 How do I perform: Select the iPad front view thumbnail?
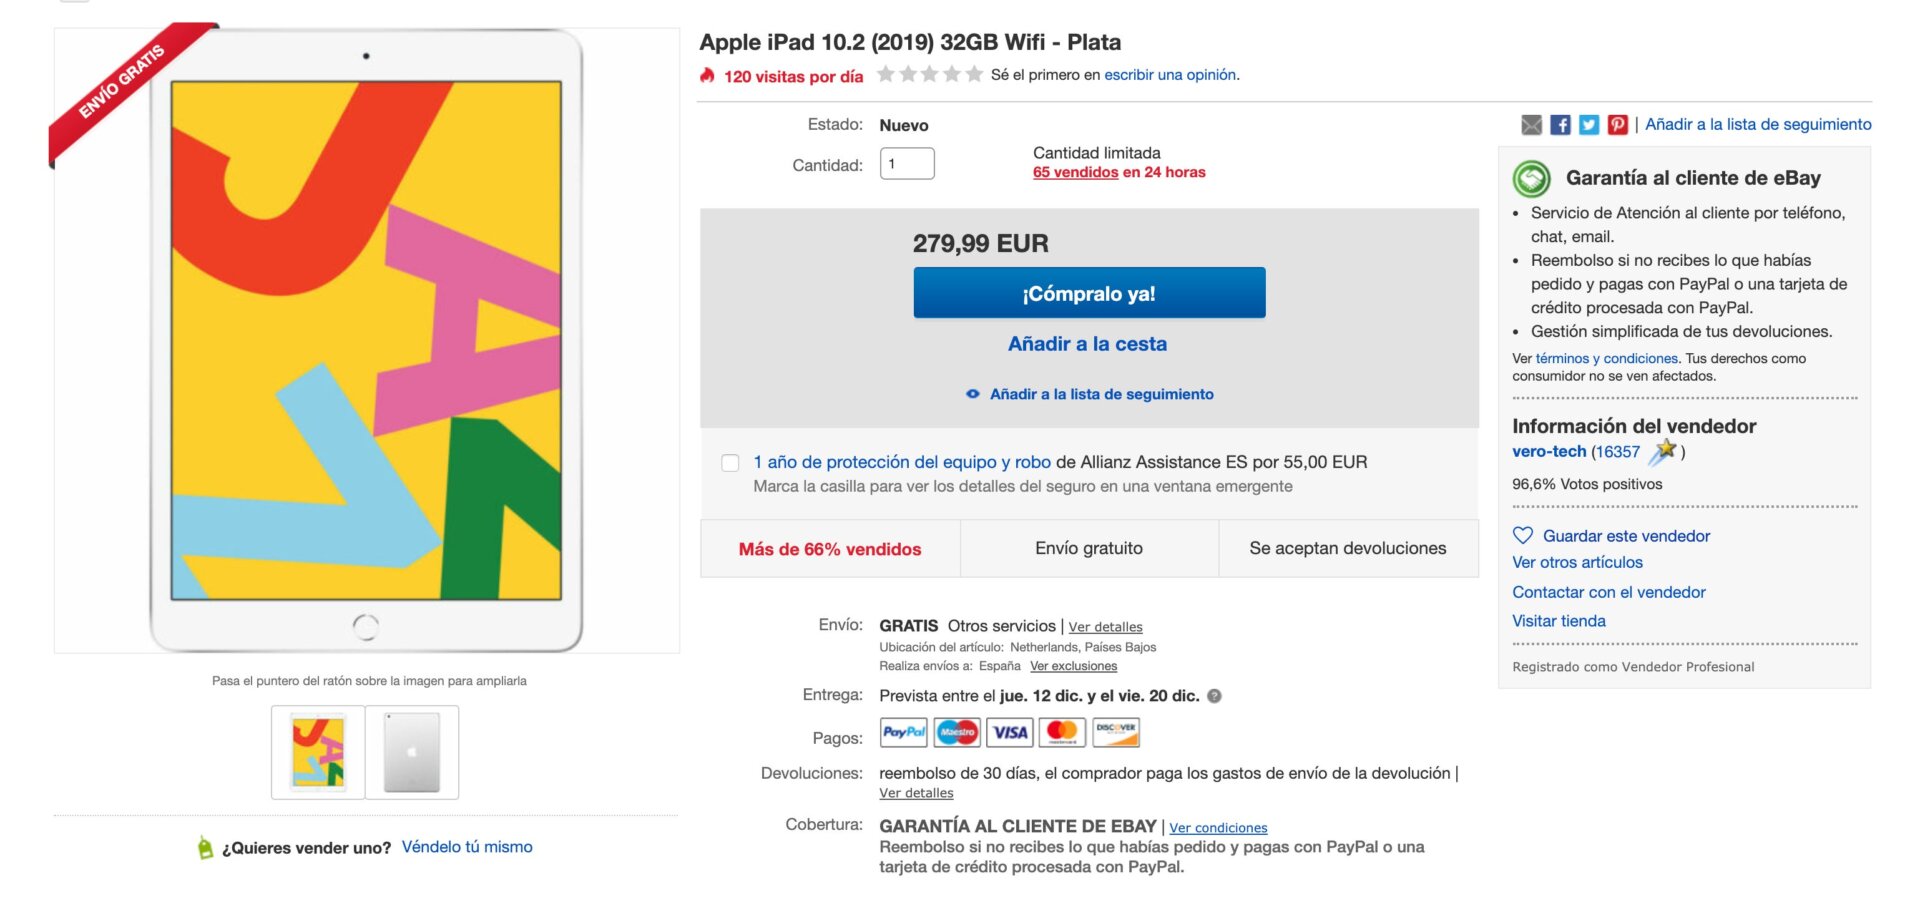(x=318, y=752)
